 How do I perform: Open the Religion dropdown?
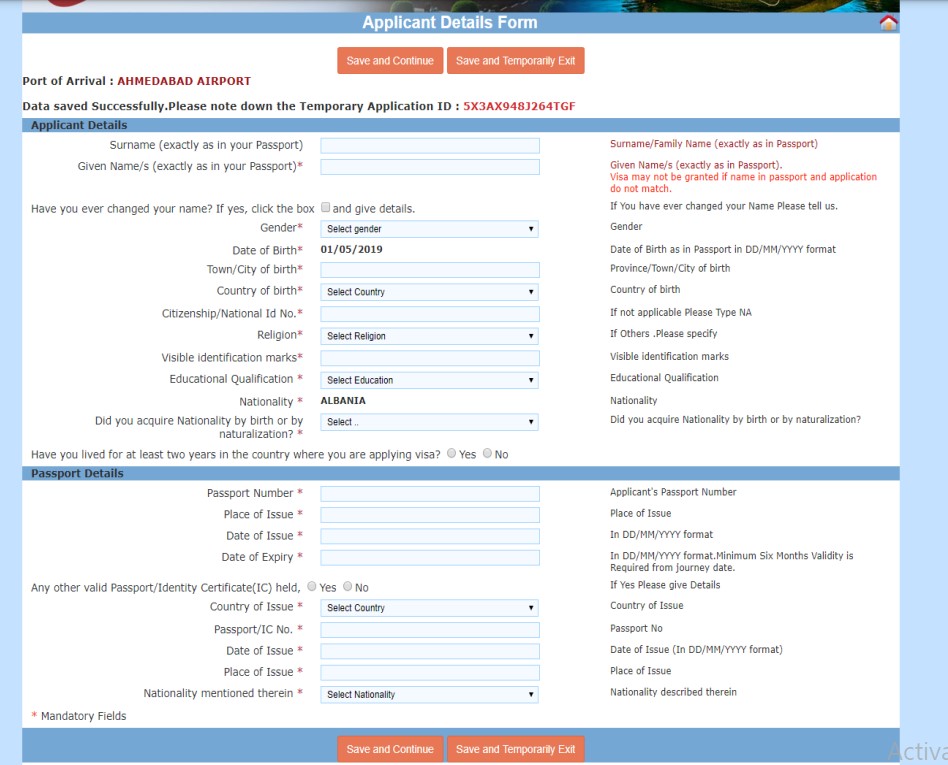coord(429,336)
